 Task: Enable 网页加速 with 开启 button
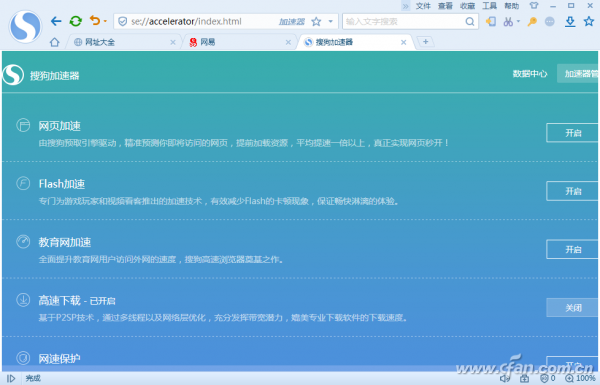(x=572, y=133)
